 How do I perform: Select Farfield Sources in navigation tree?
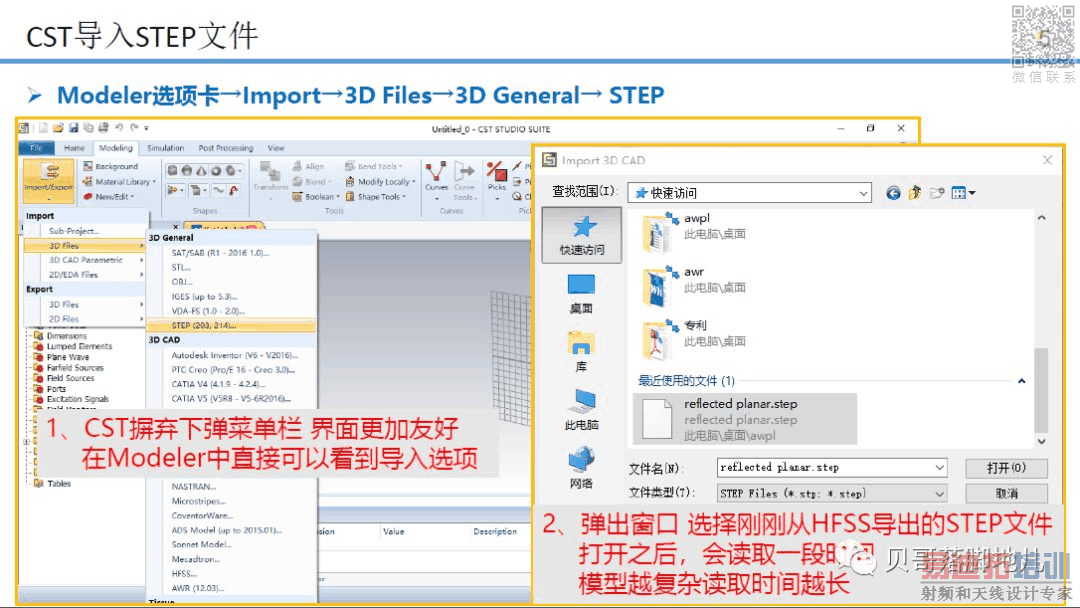[x=75, y=368]
